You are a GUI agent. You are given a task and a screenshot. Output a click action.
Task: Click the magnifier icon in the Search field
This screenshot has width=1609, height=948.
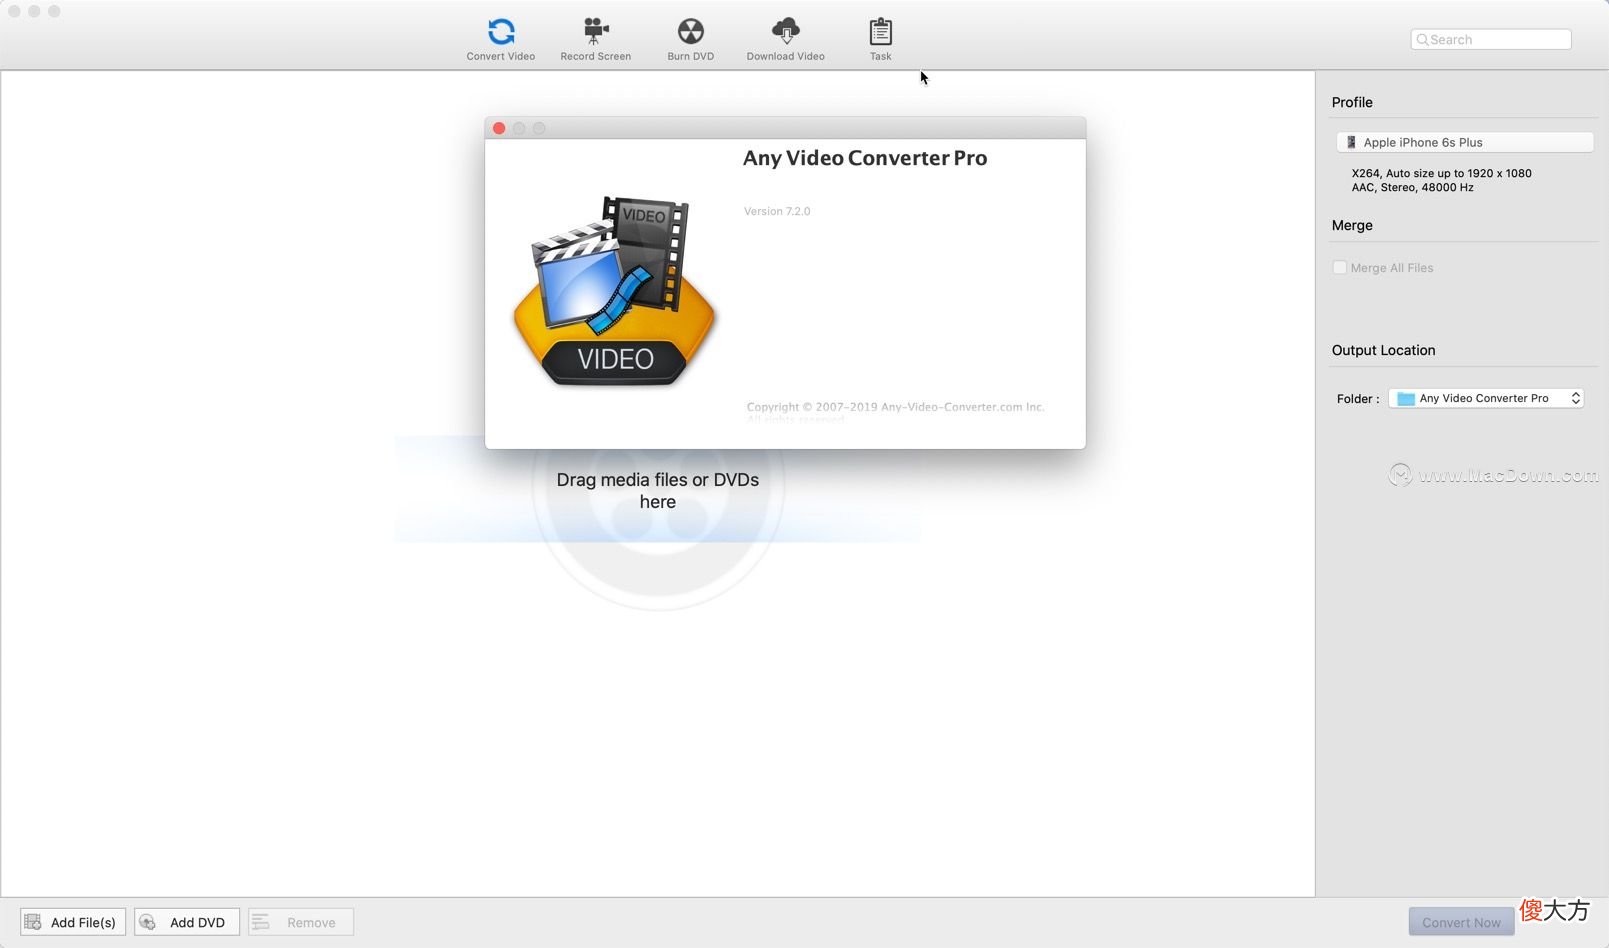tap(1422, 40)
